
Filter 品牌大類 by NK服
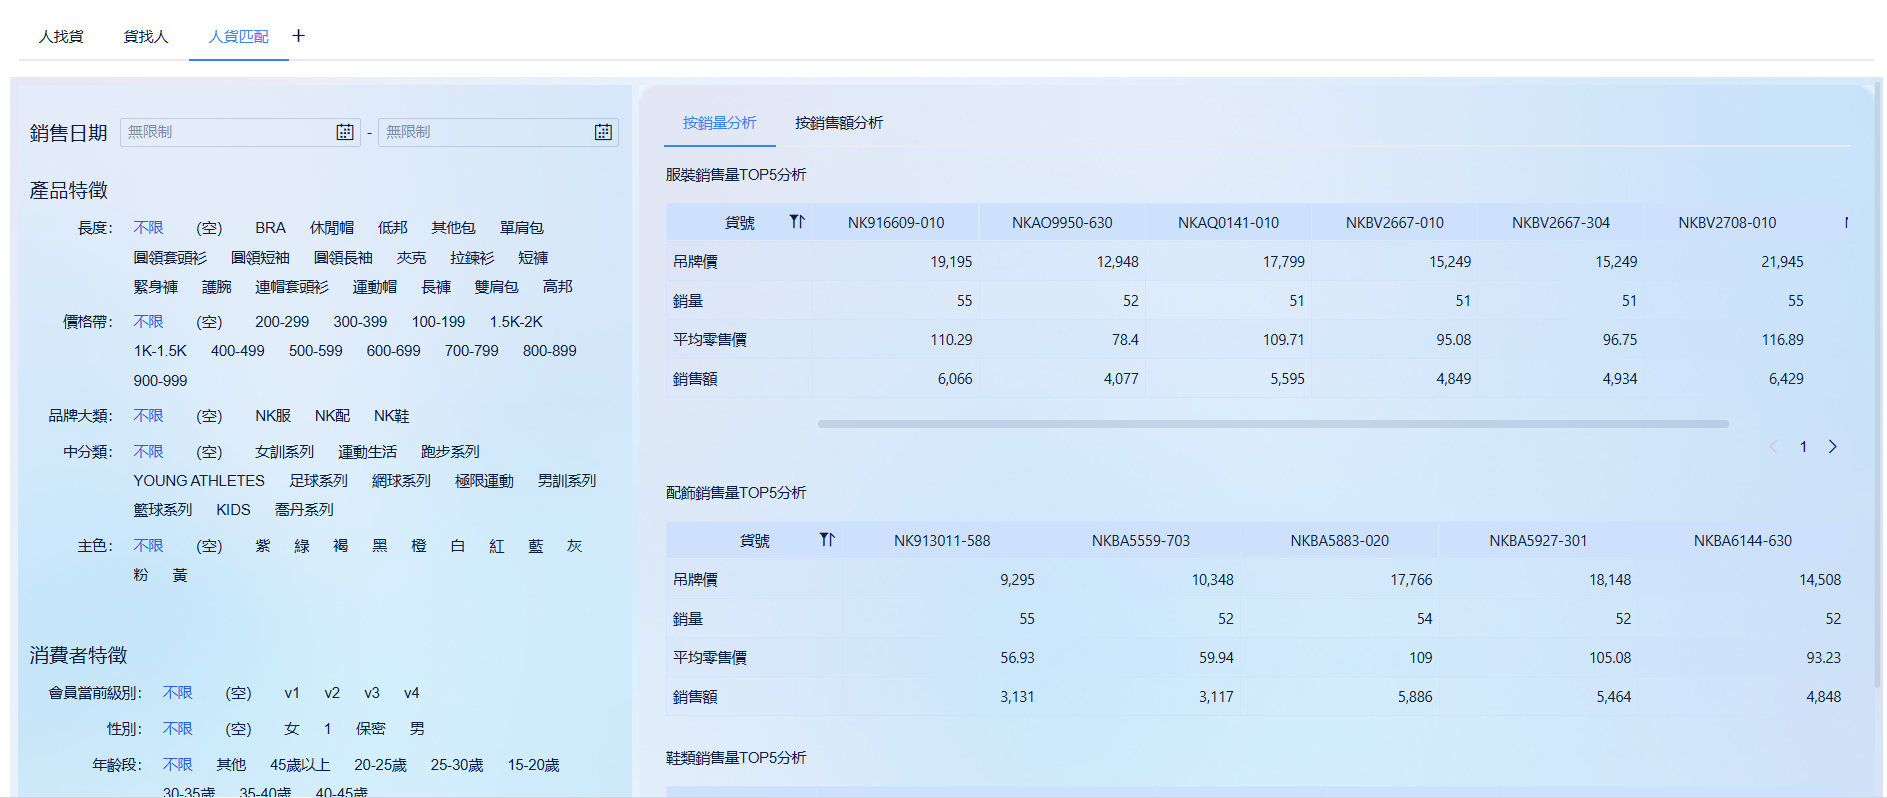pyautogui.click(x=273, y=416)
